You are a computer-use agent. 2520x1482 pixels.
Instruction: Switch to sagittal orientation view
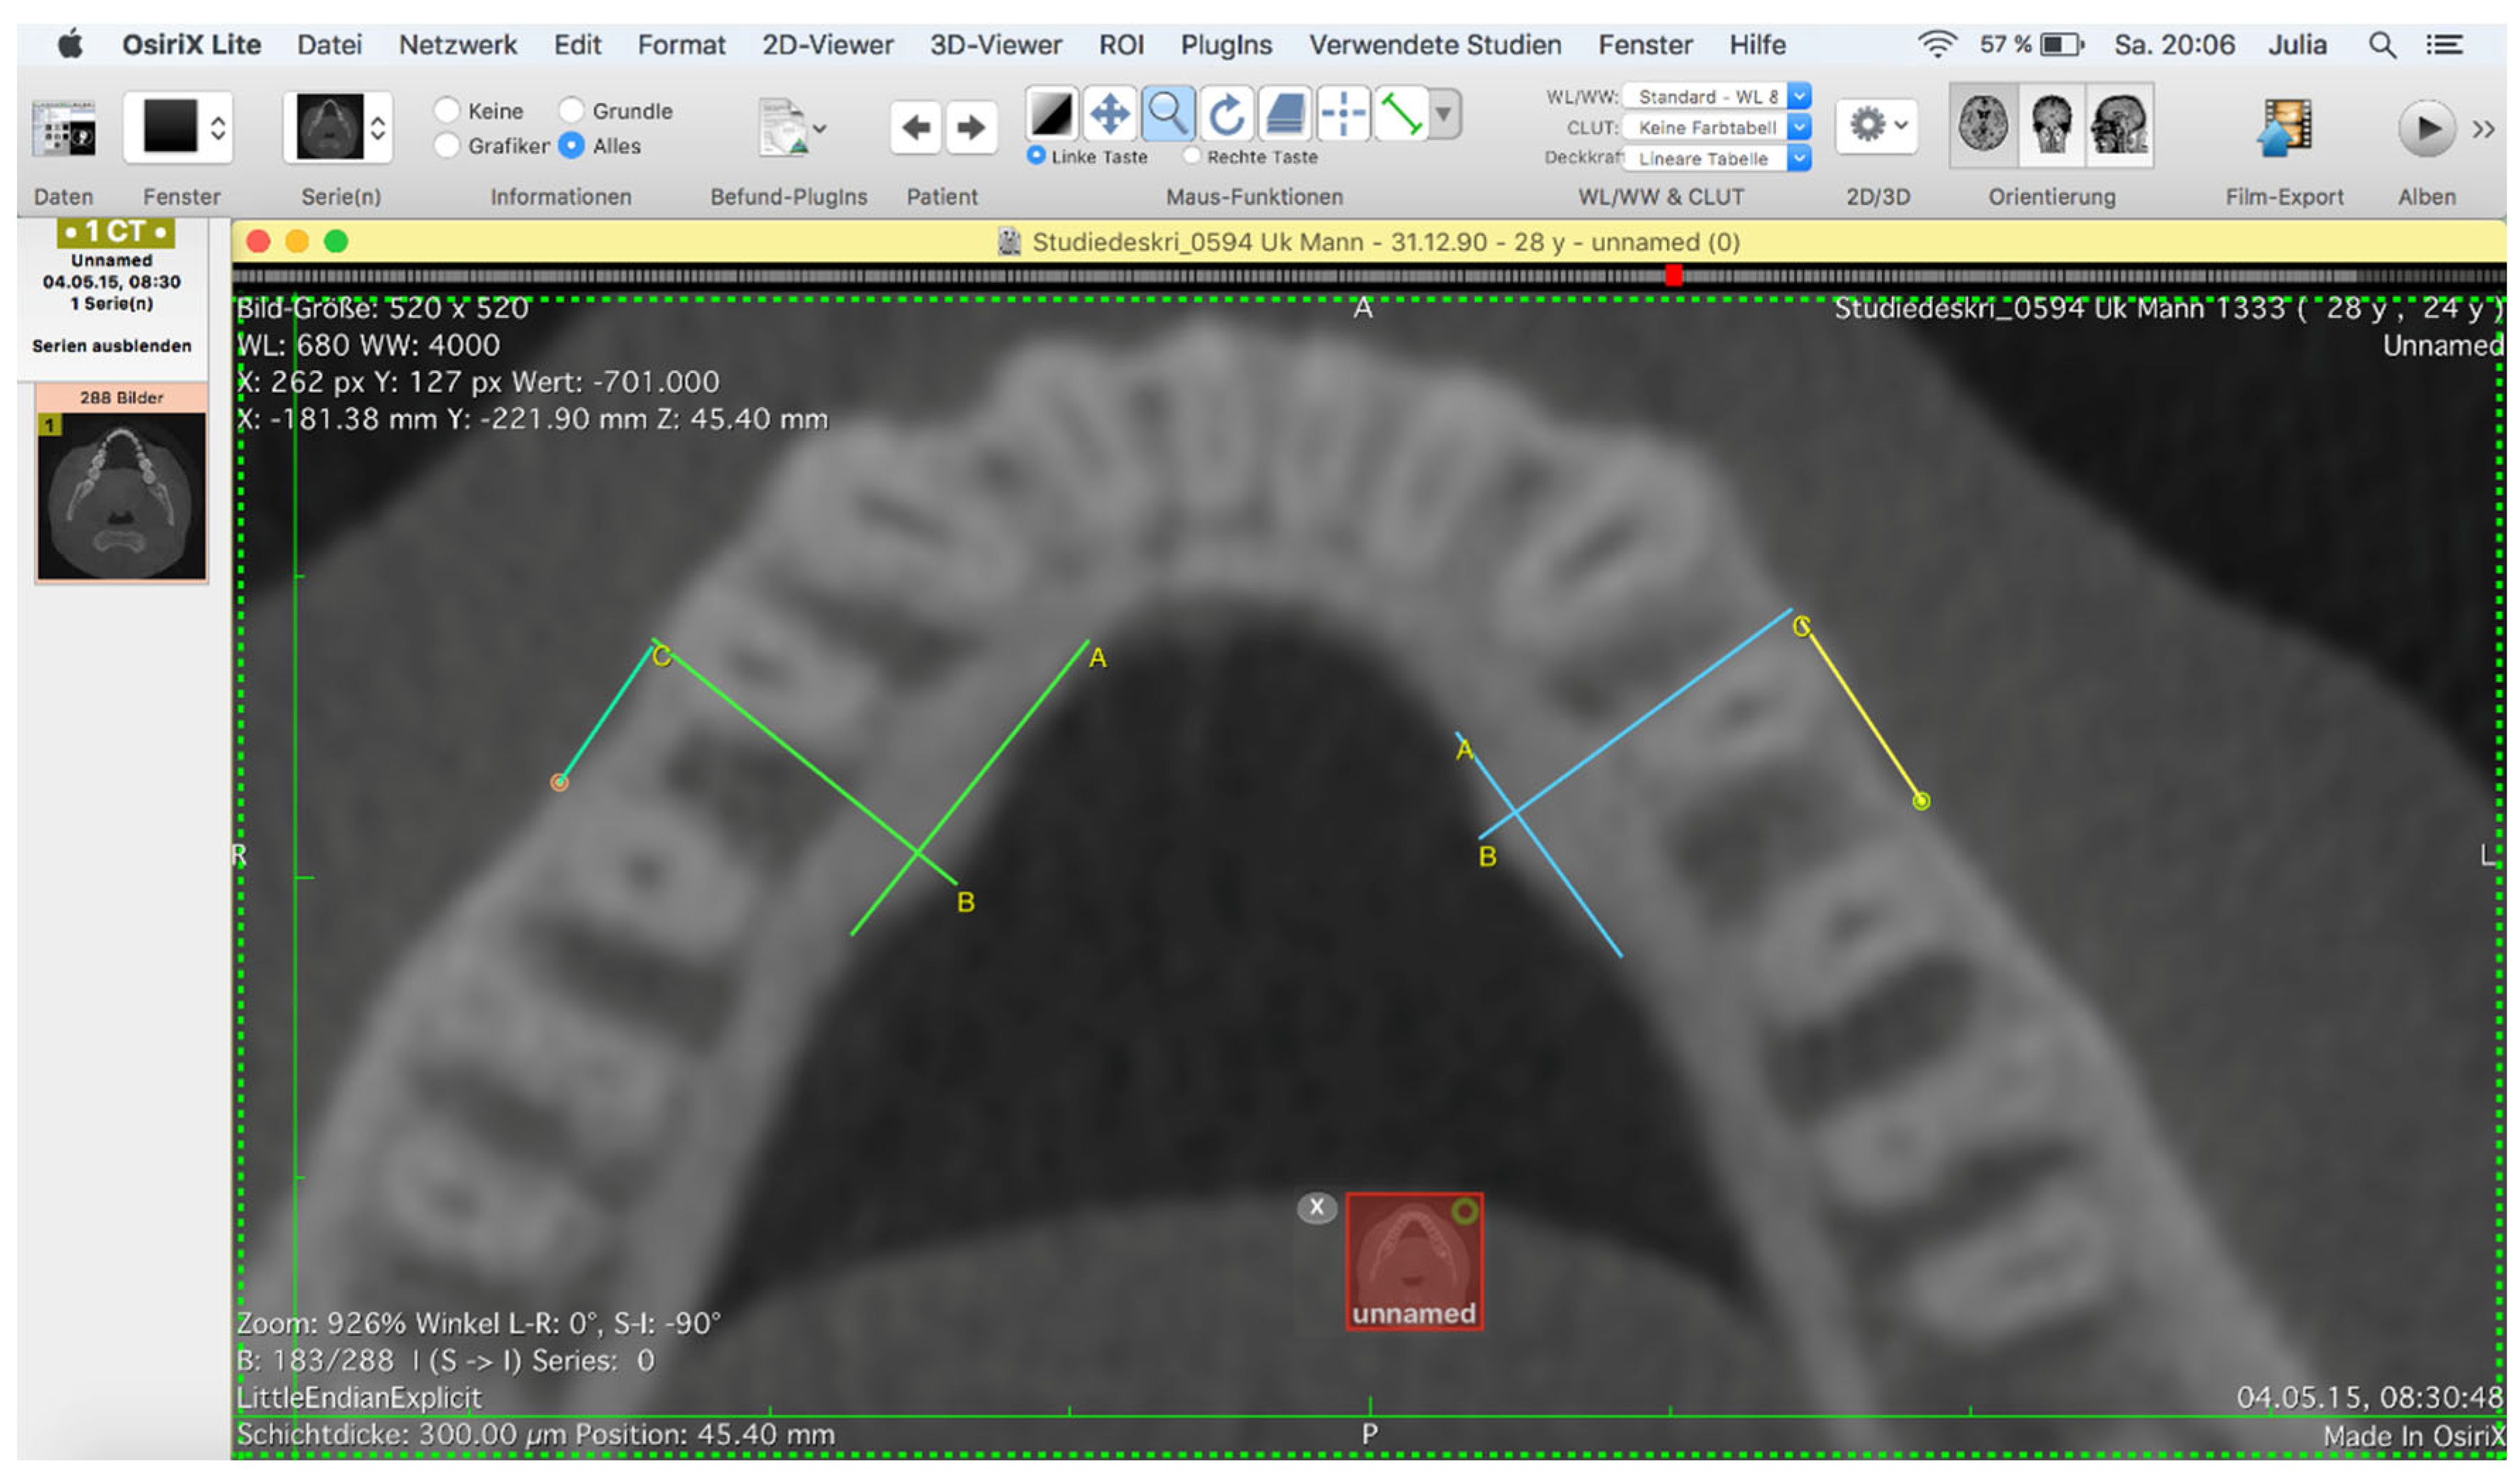2119,126
